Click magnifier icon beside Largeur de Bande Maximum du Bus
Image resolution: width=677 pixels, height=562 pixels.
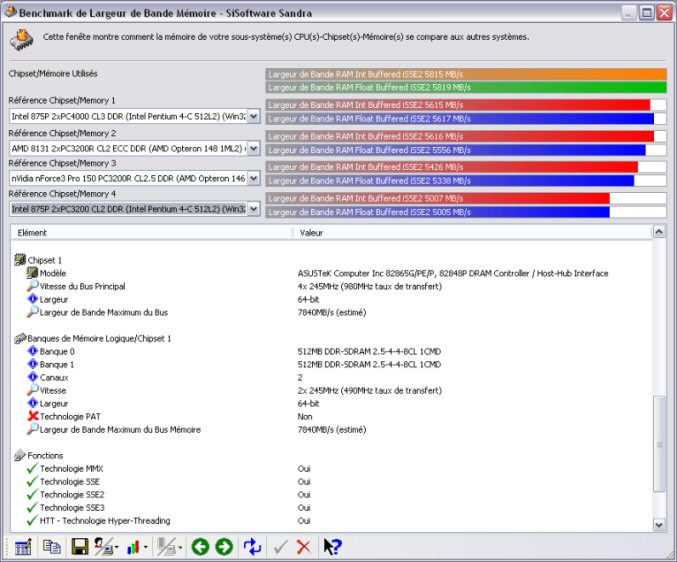[32, 312]
